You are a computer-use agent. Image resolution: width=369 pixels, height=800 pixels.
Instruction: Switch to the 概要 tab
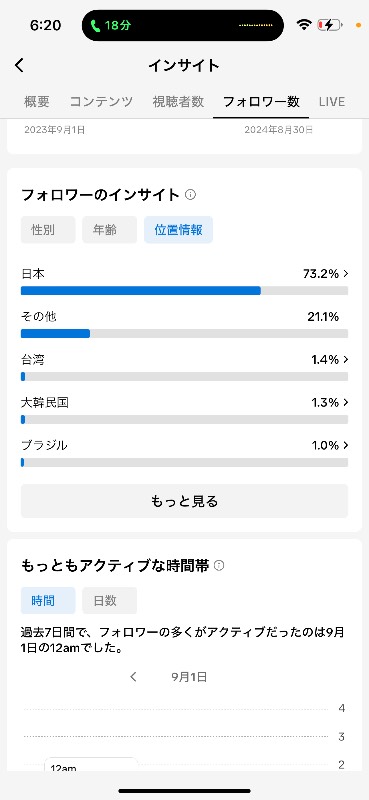(37, 102)
